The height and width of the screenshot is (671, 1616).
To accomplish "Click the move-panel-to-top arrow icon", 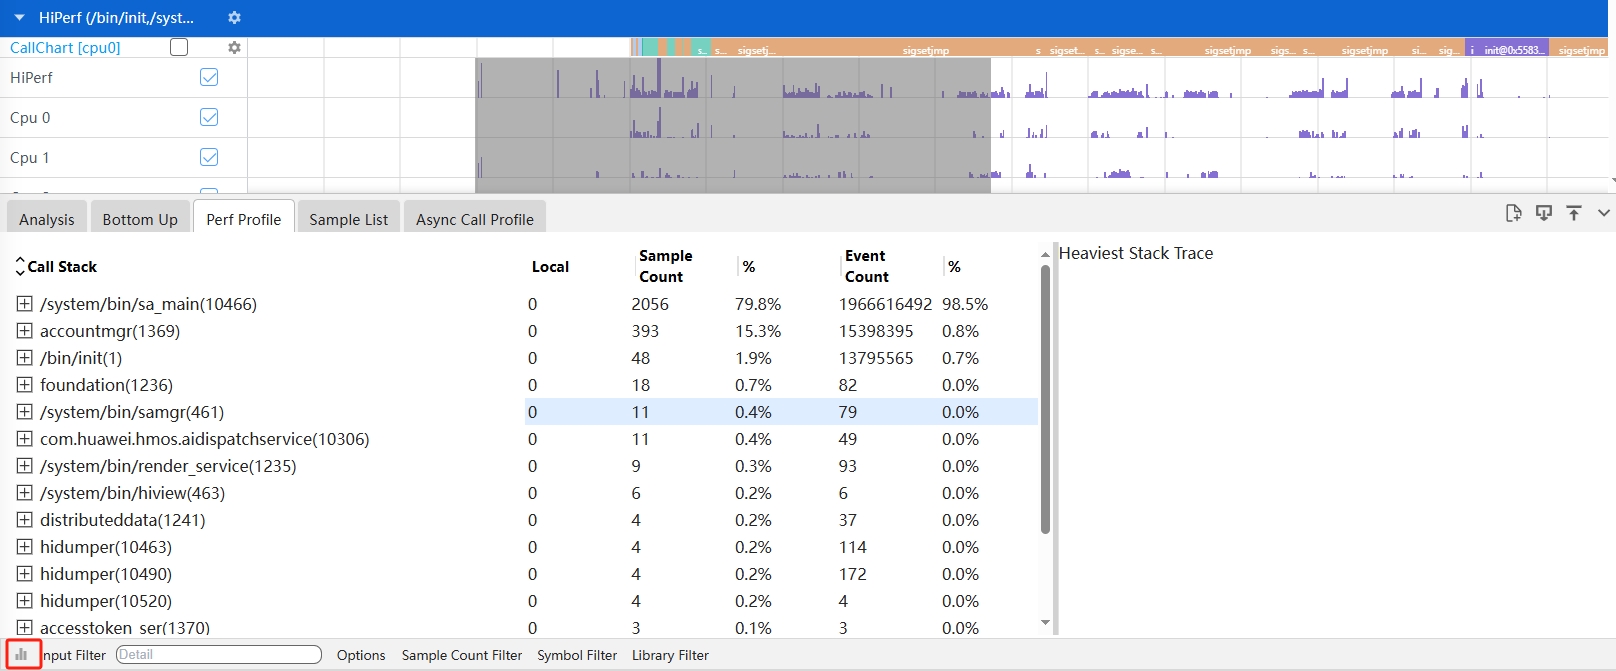I will [1574, 213].
